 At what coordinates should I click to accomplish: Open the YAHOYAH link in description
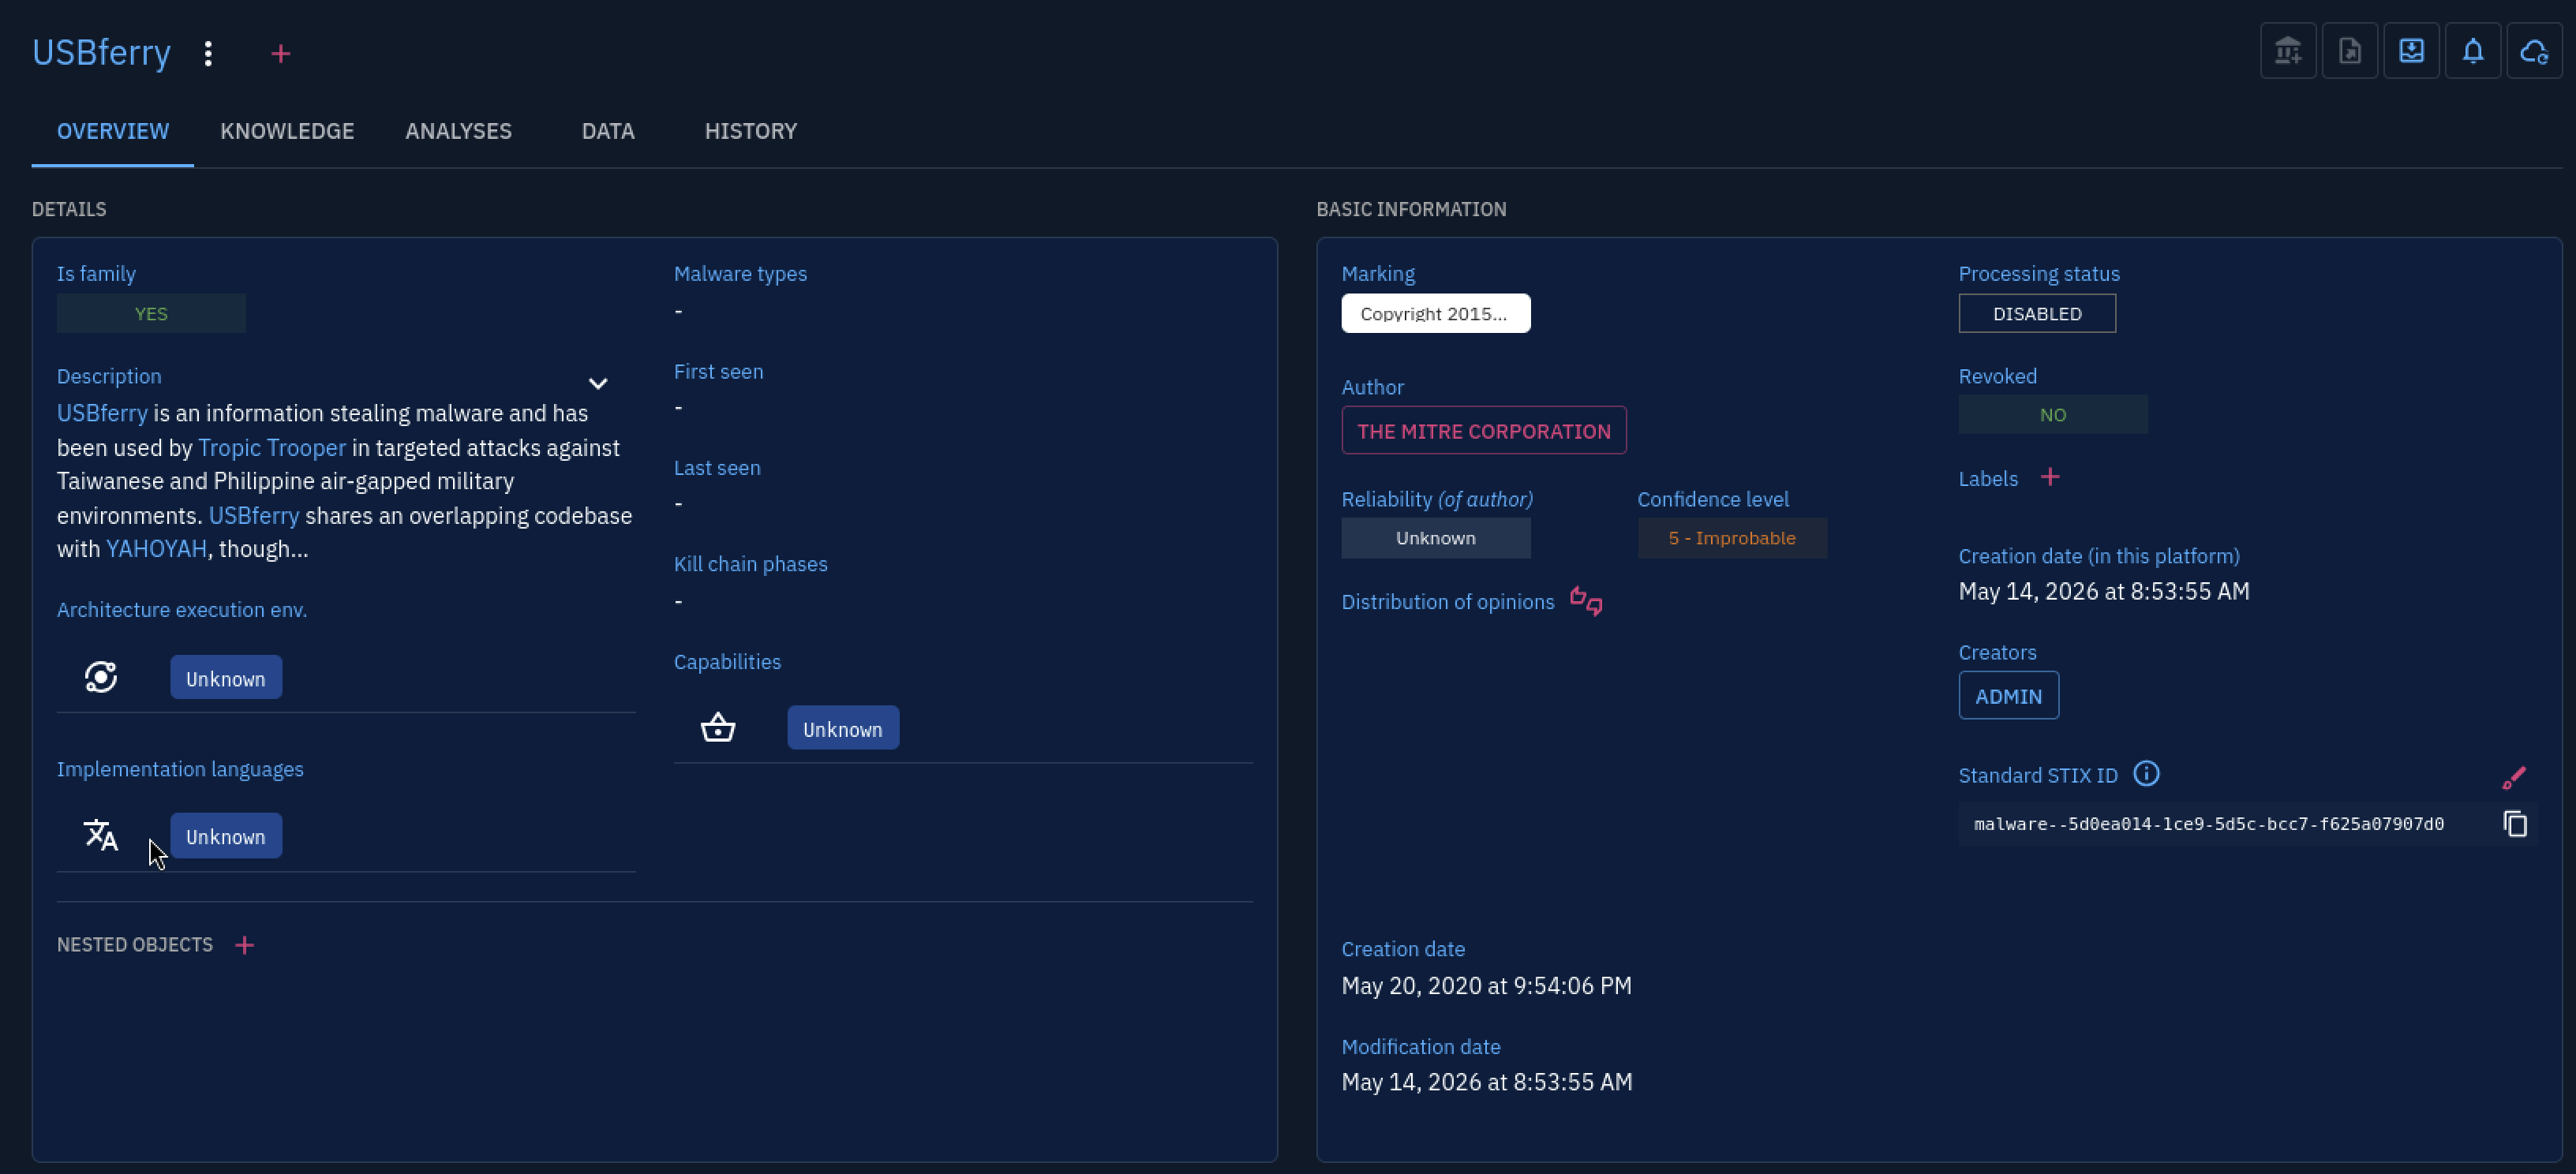point(156,549)
